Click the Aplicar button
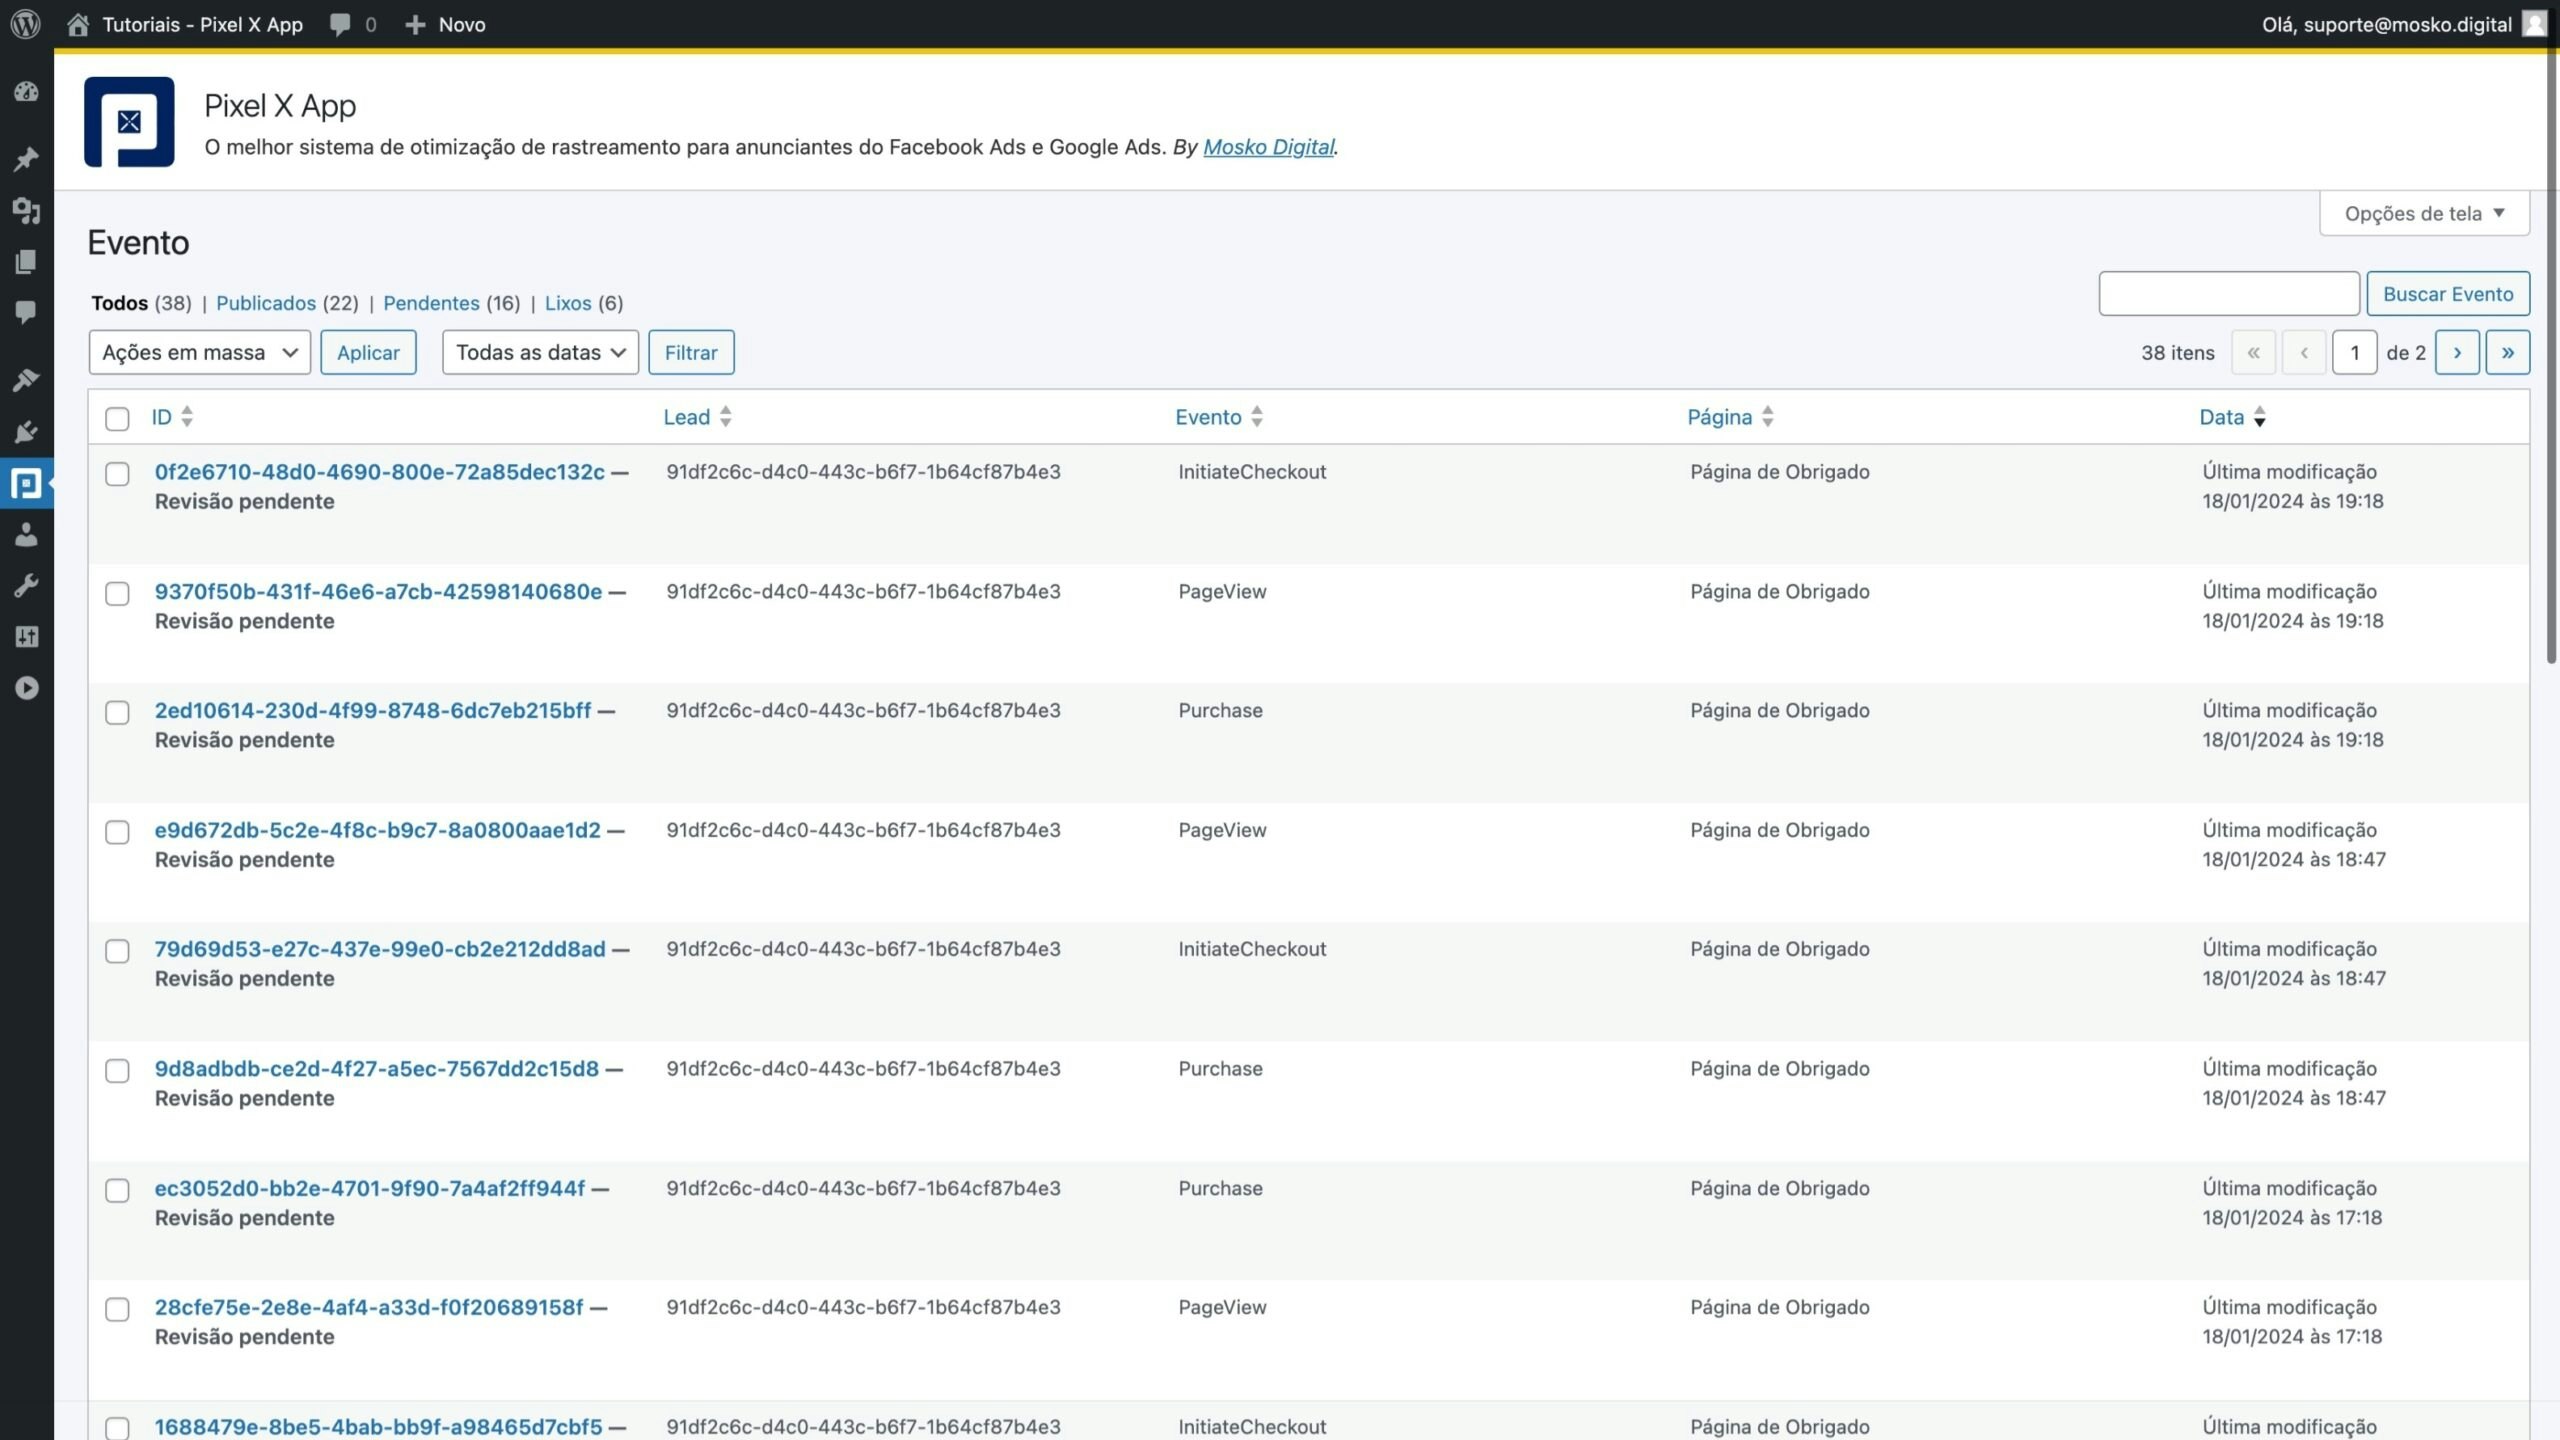 [368, 352]
